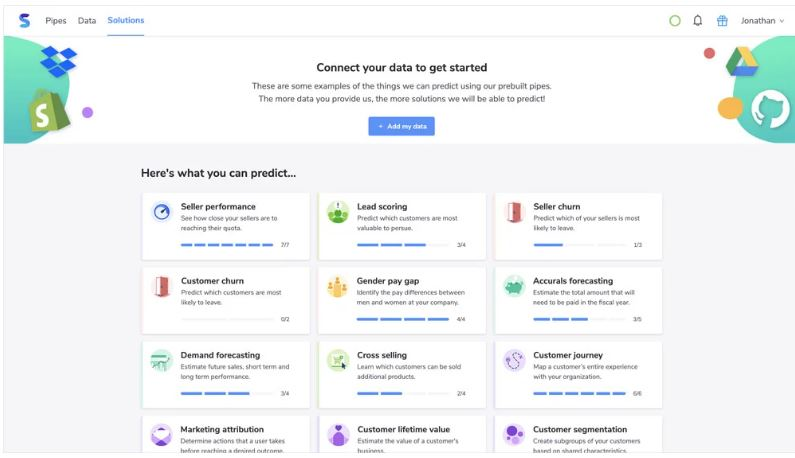
Task: Click the Cross selling cart icon
Action: click(x=338, y=361)
